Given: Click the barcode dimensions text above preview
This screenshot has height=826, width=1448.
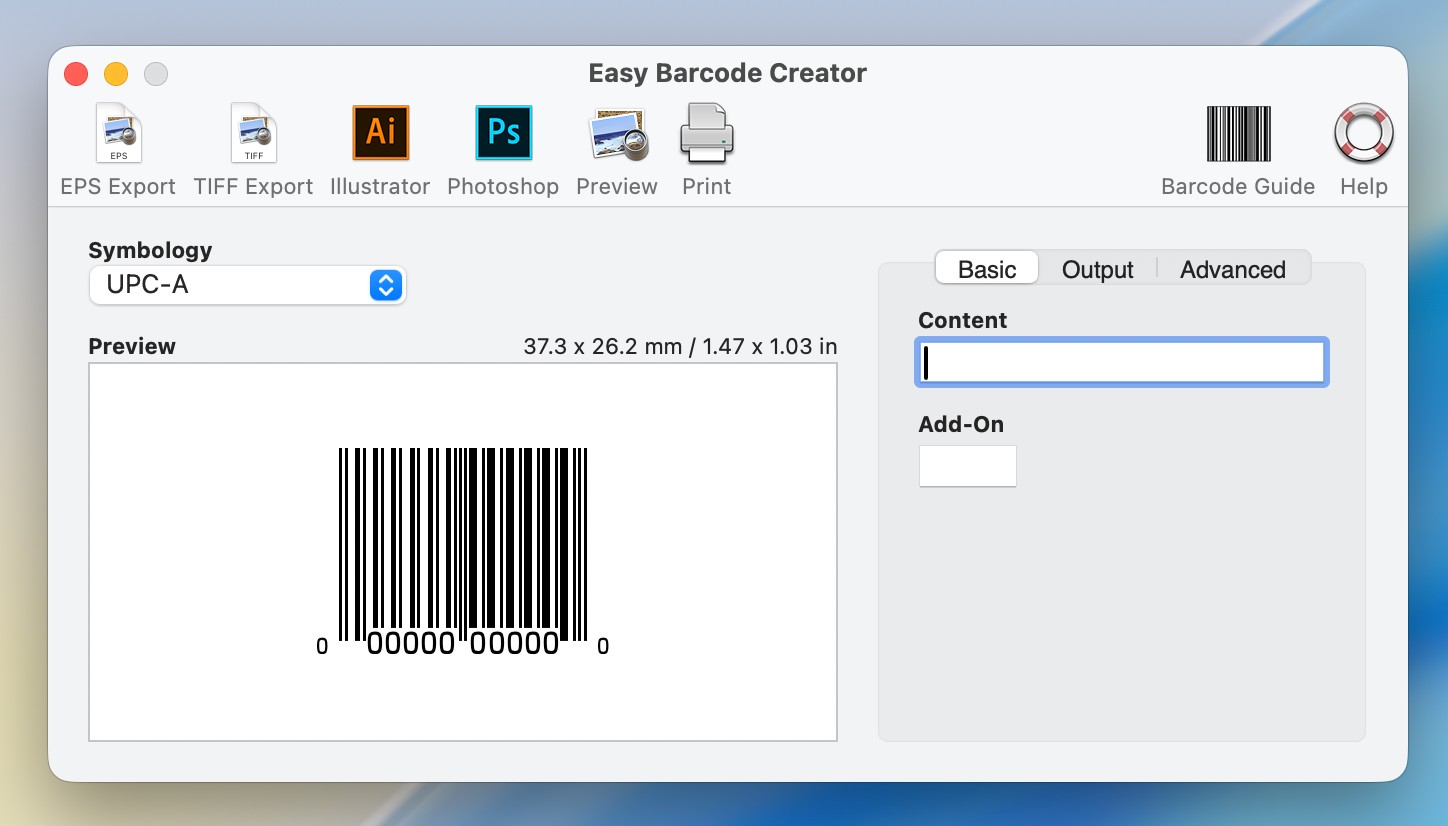Looking at the screenshot, I should pyautogui.click(x=680, y=346).
